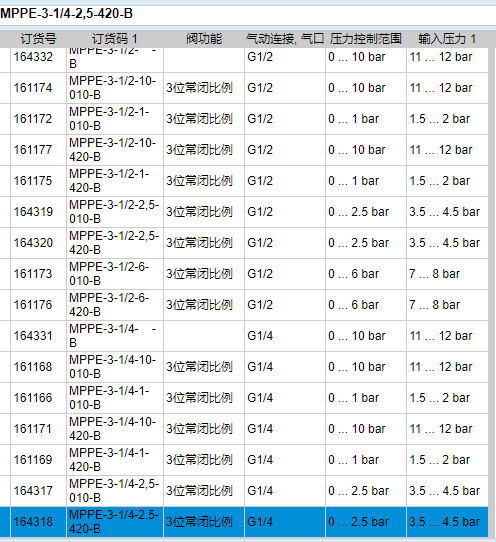Screen dimensions: 496x542
Task: Click order code MPPE-3-1/4-10-420-B
Action: (113, 429)
